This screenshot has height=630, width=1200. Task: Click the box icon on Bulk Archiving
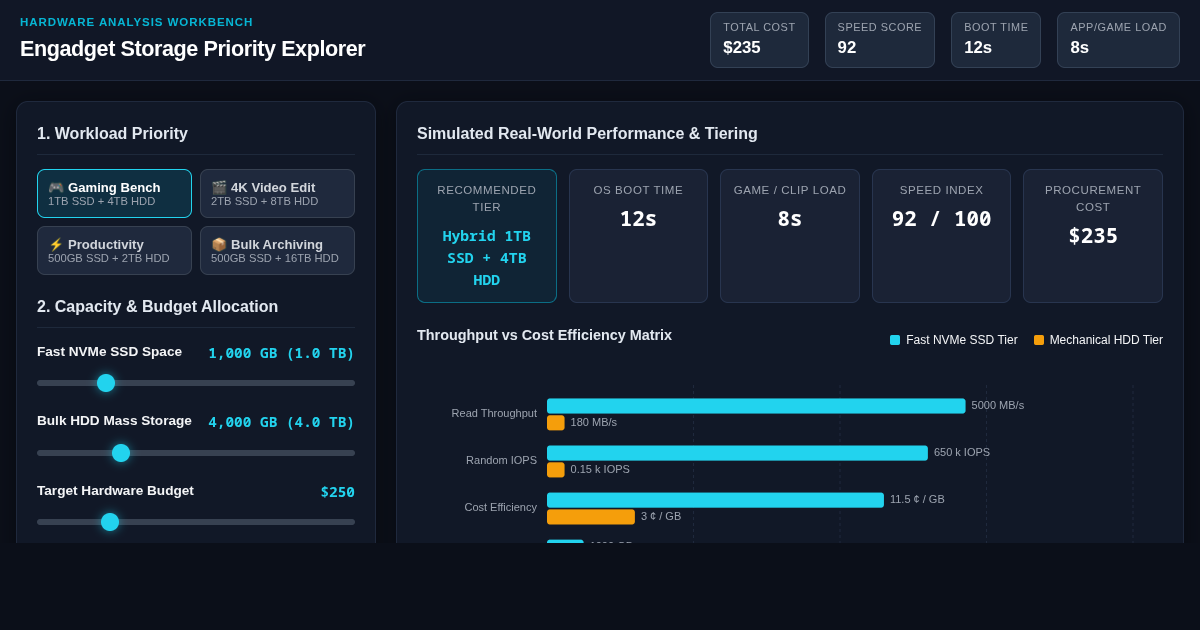point(219,244)
